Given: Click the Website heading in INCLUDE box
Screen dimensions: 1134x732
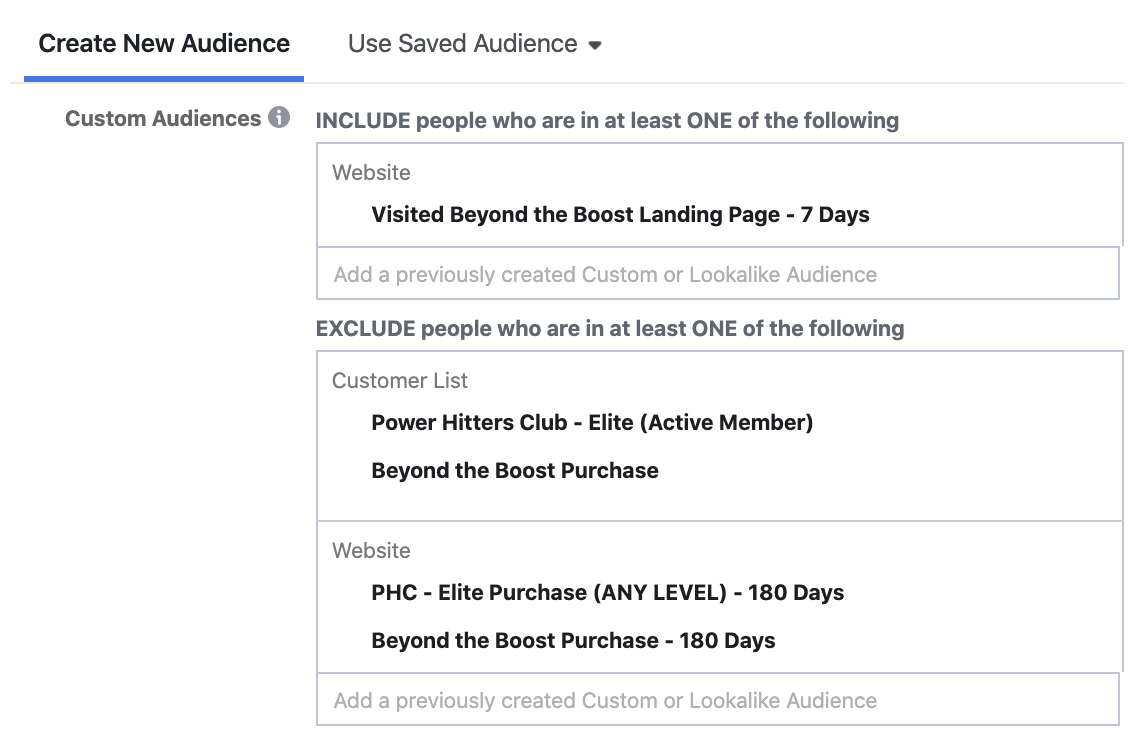Looking at the screenshot, I should (x=371, y=173).
